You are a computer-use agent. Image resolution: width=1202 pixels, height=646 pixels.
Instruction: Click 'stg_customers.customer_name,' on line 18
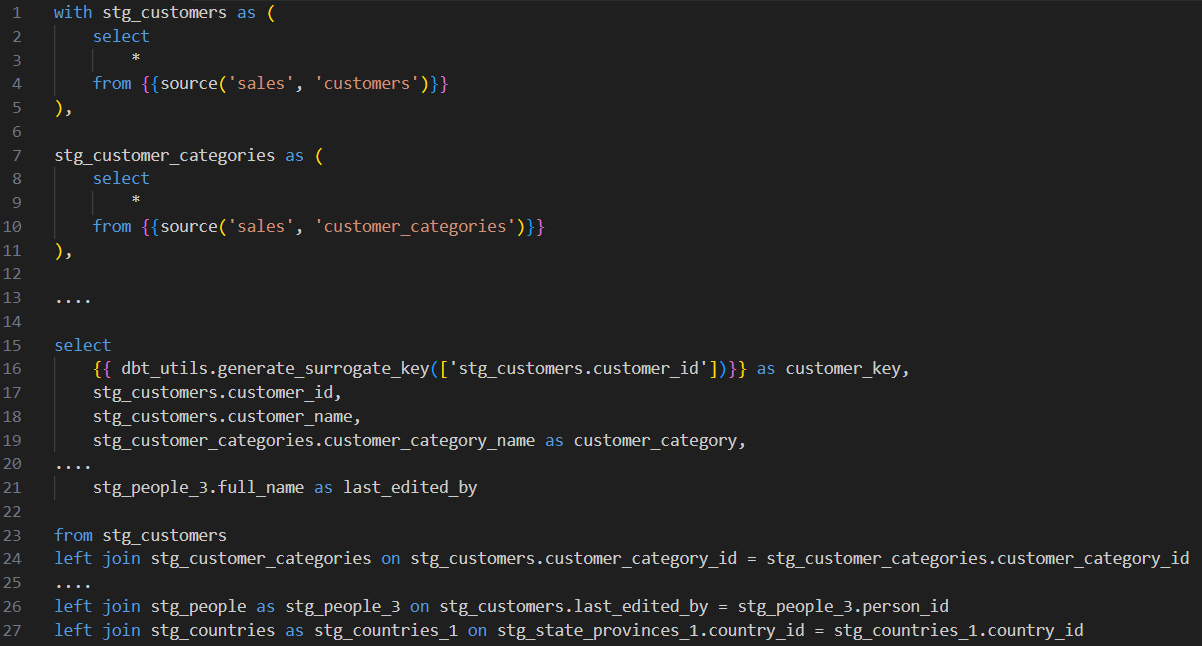coord(228,417)
